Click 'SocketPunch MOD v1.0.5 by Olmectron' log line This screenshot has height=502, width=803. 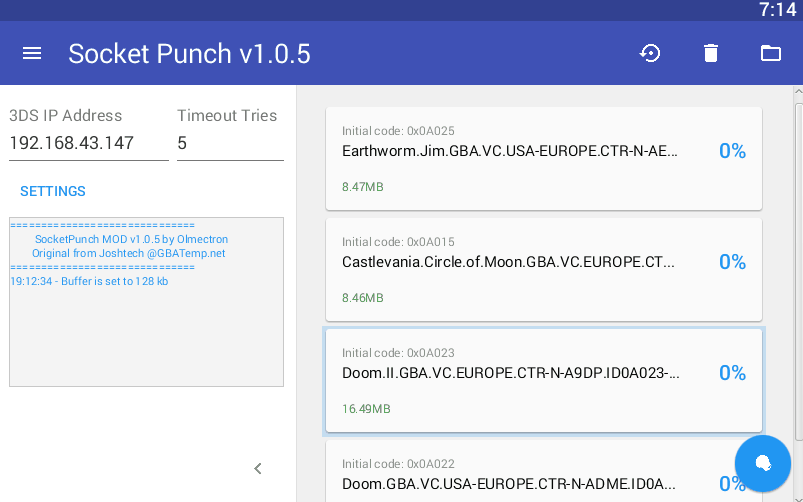click(132, 239)
